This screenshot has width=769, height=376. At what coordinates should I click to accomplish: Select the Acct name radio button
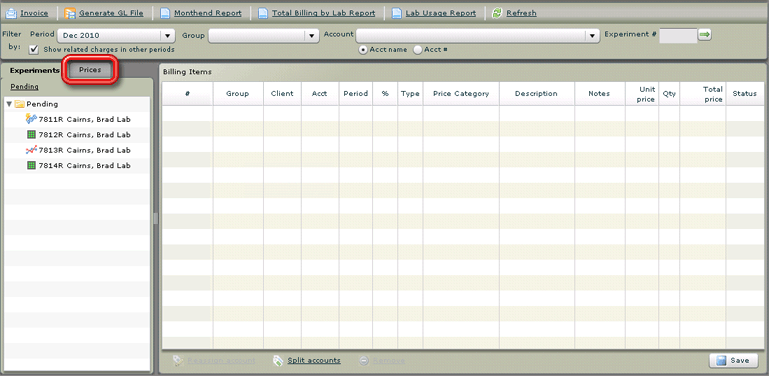click(x=363, y=50)
